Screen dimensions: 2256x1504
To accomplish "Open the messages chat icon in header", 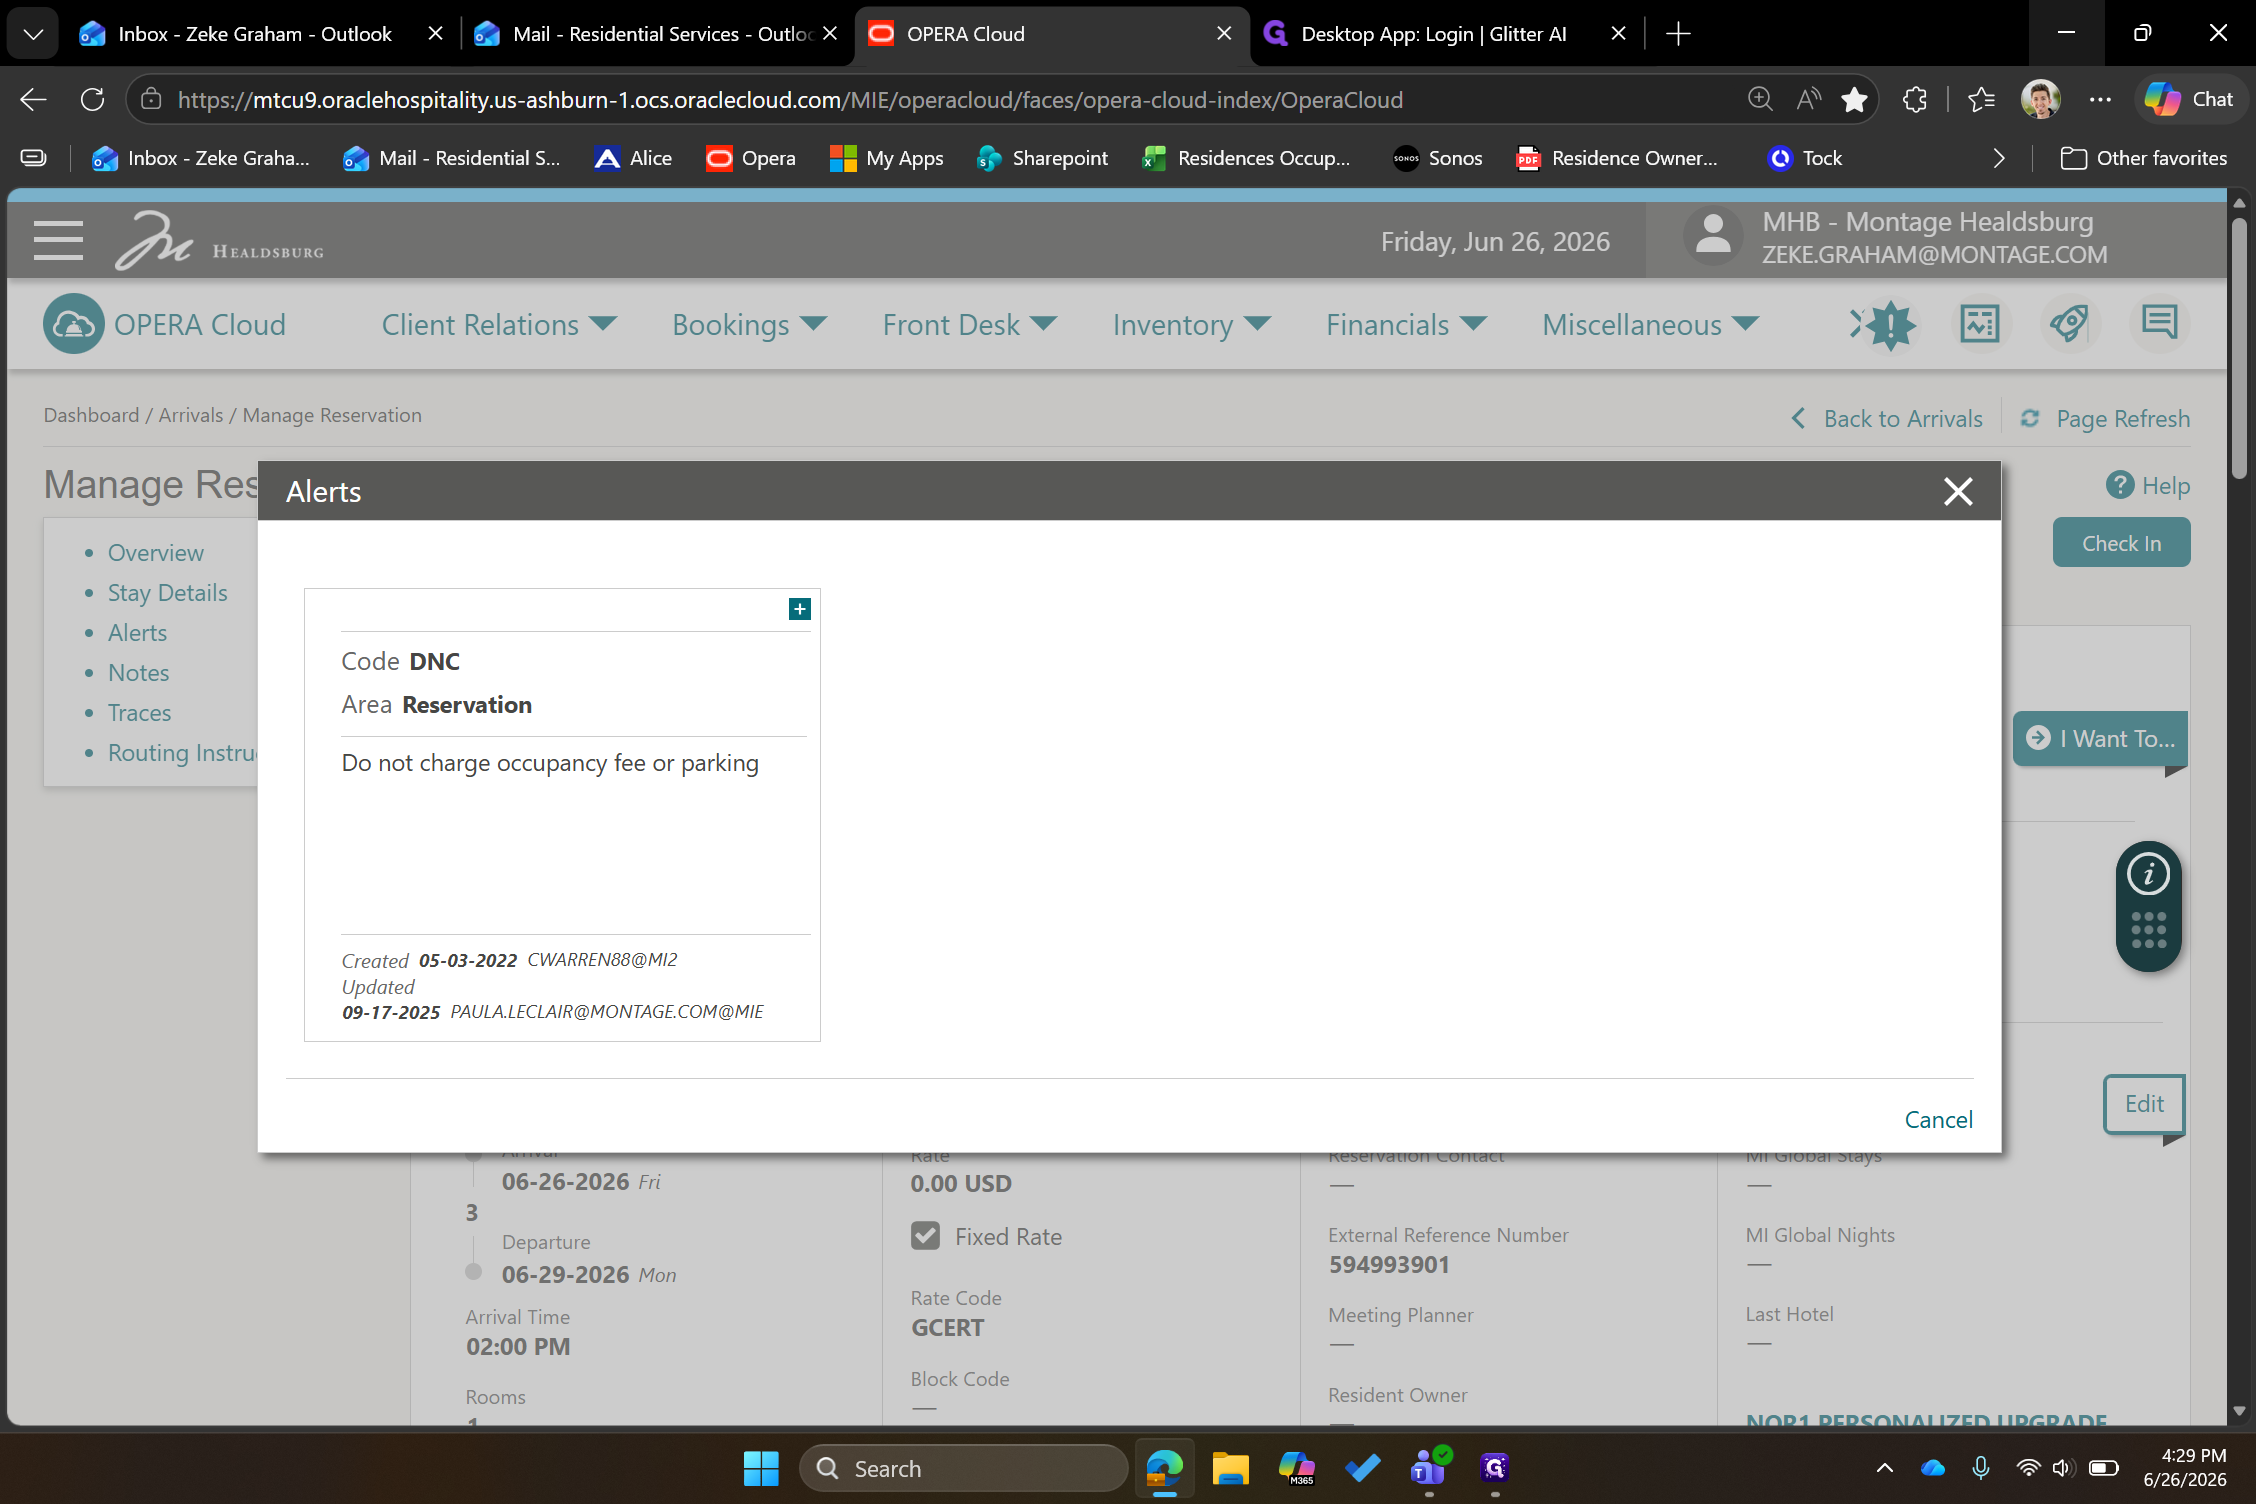I will tap(2160, 322).
